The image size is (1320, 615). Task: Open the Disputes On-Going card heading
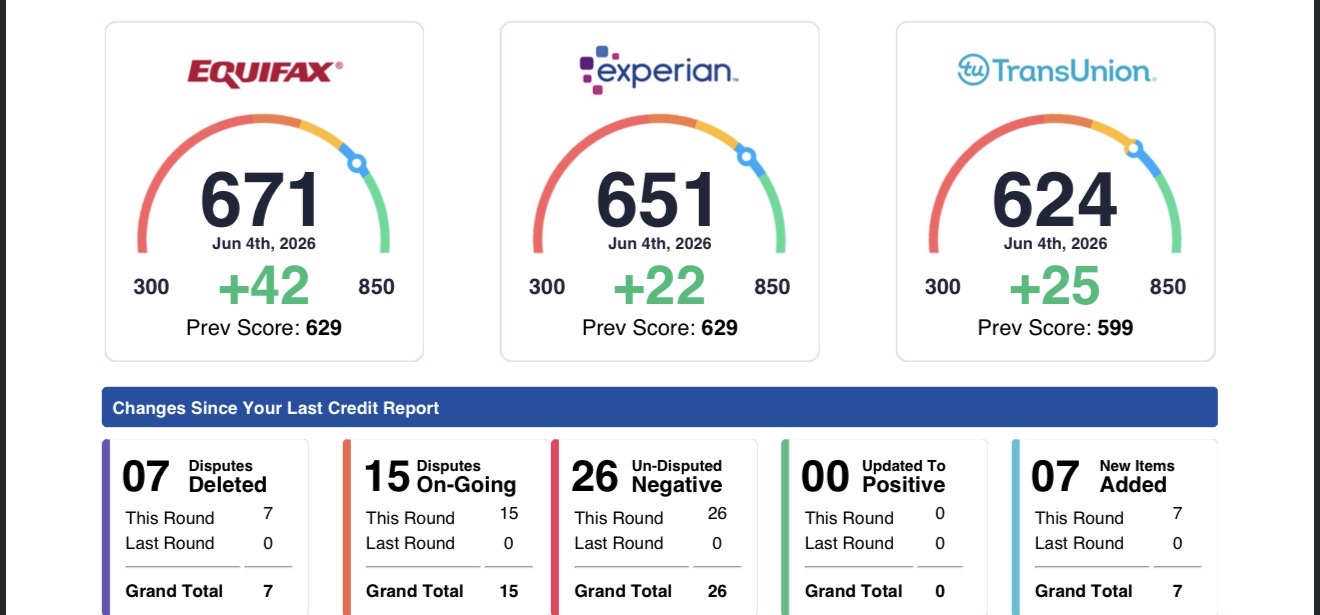pyautogui.click(x=466, y=476)
